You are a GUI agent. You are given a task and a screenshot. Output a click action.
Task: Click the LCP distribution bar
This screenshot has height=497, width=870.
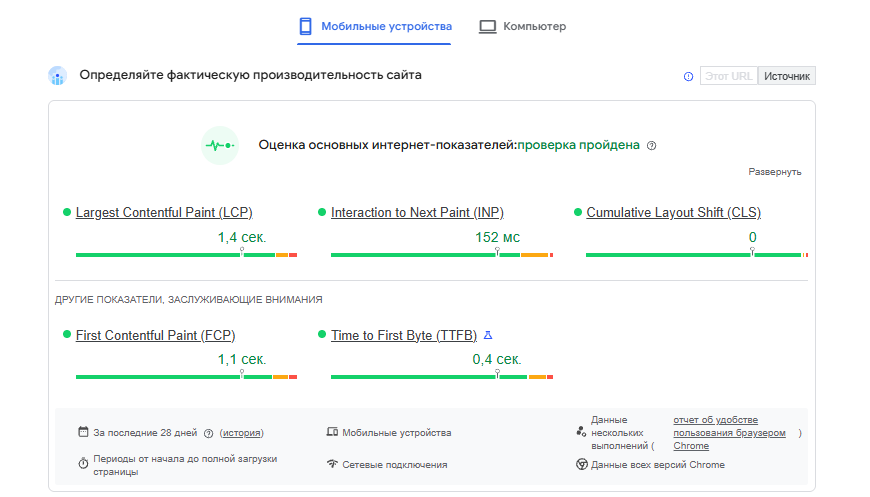pos(186,255)
